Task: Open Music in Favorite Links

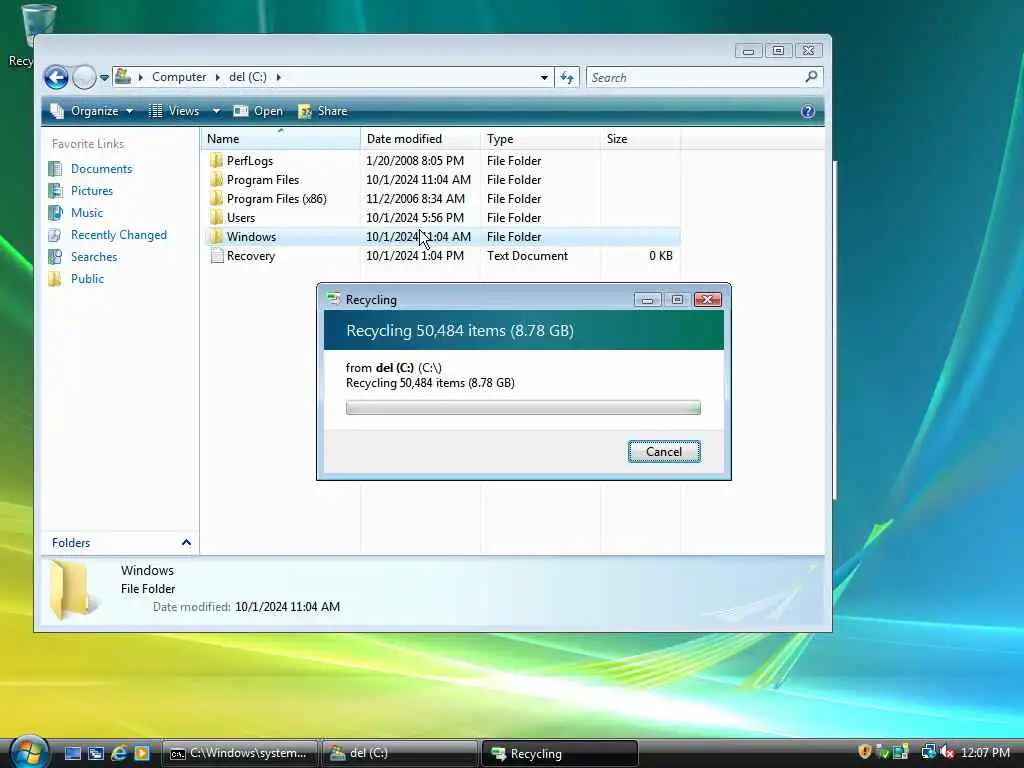Action: (87, 213)
